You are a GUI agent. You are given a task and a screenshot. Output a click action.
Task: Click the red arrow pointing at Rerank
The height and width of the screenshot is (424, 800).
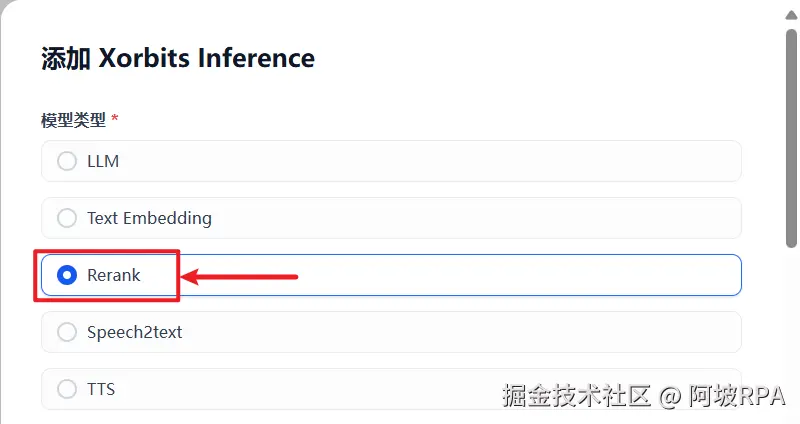240,276
